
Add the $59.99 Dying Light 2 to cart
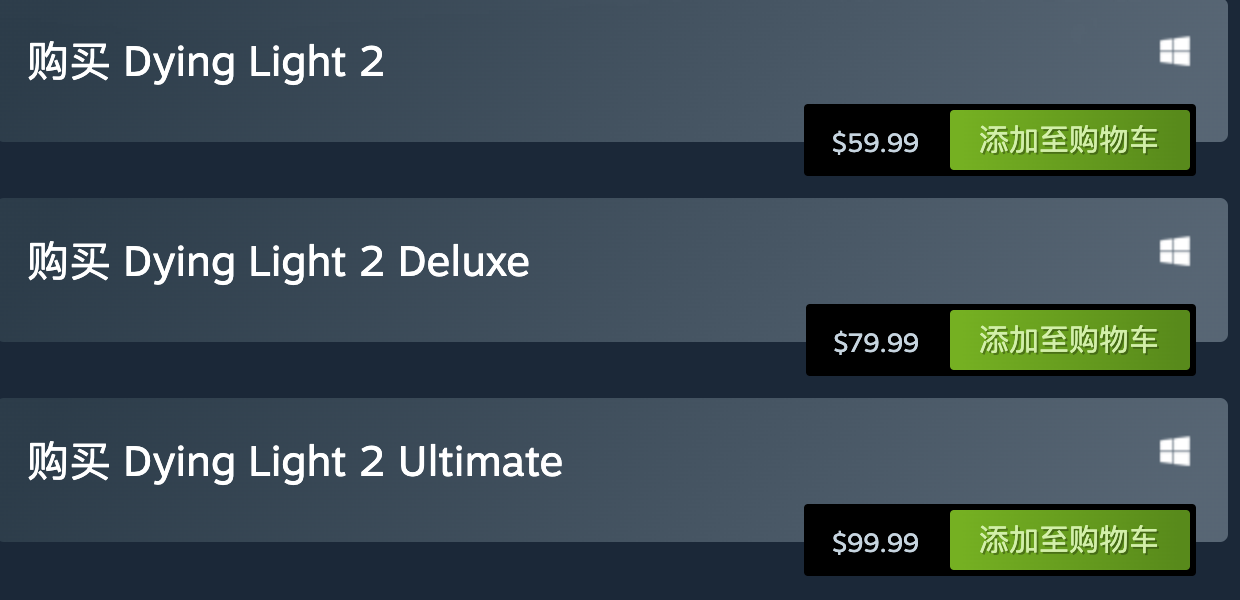pyautogui.click(x=1069, y=140)
